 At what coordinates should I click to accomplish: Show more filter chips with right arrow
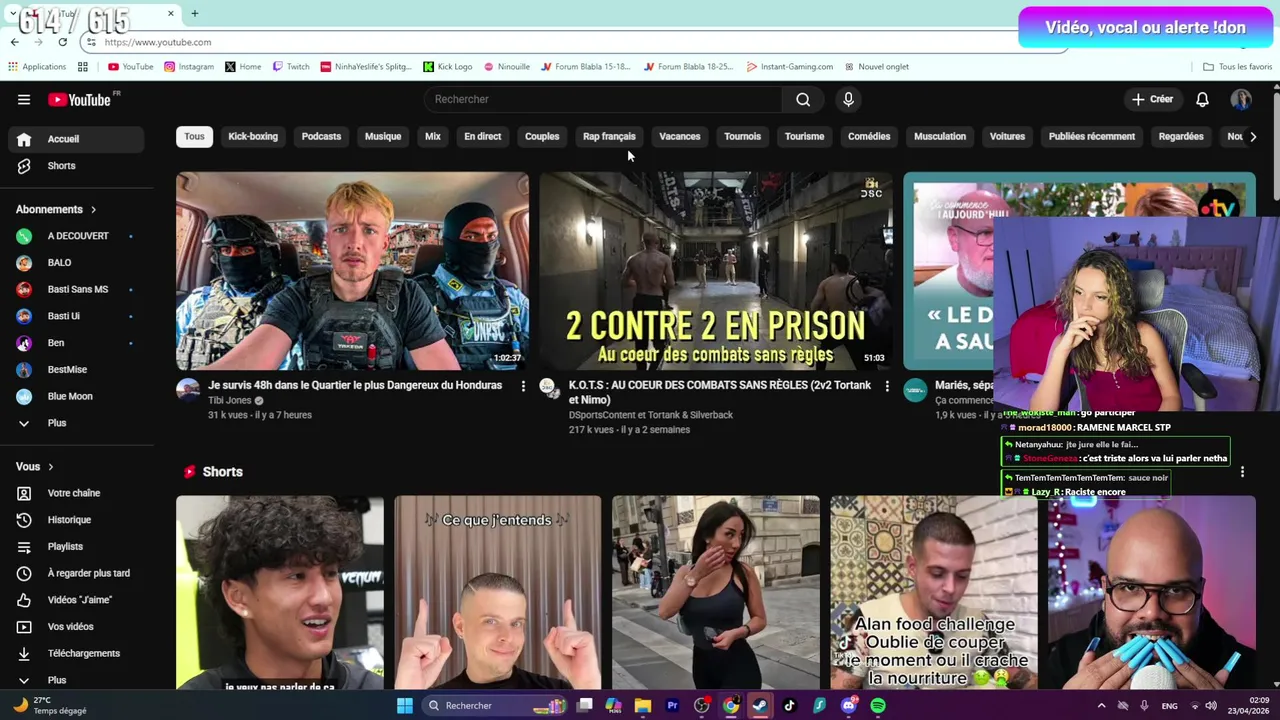(x=1252, y=136)
